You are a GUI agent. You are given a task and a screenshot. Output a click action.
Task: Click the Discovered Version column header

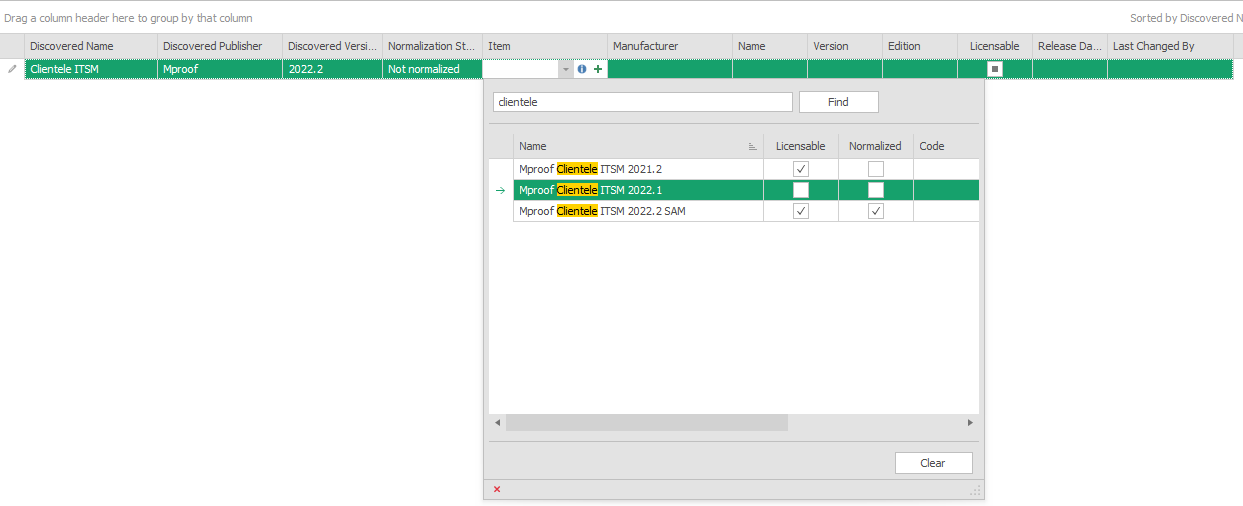pos(333,46)
